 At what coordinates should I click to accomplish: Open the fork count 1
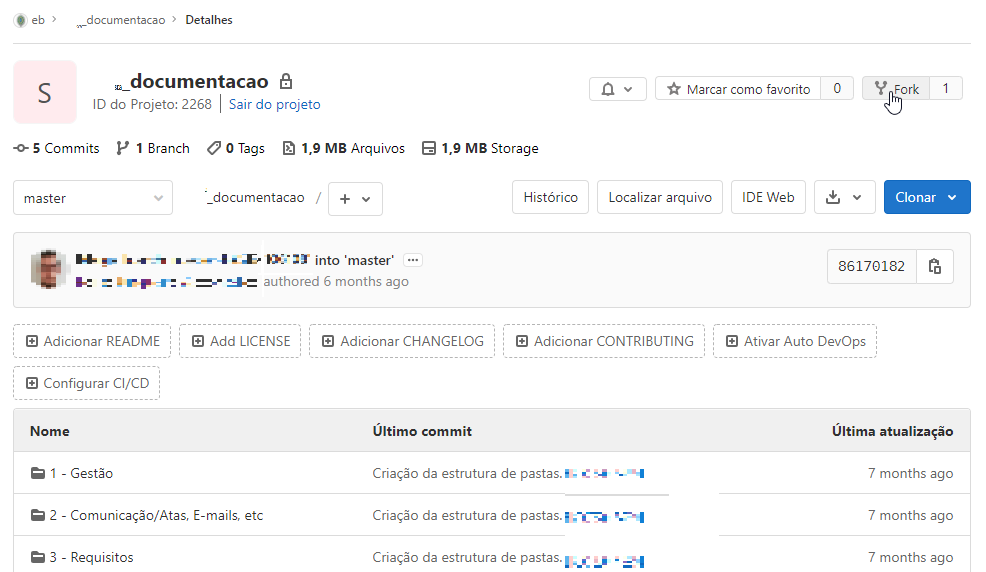[x=946, y=89]
